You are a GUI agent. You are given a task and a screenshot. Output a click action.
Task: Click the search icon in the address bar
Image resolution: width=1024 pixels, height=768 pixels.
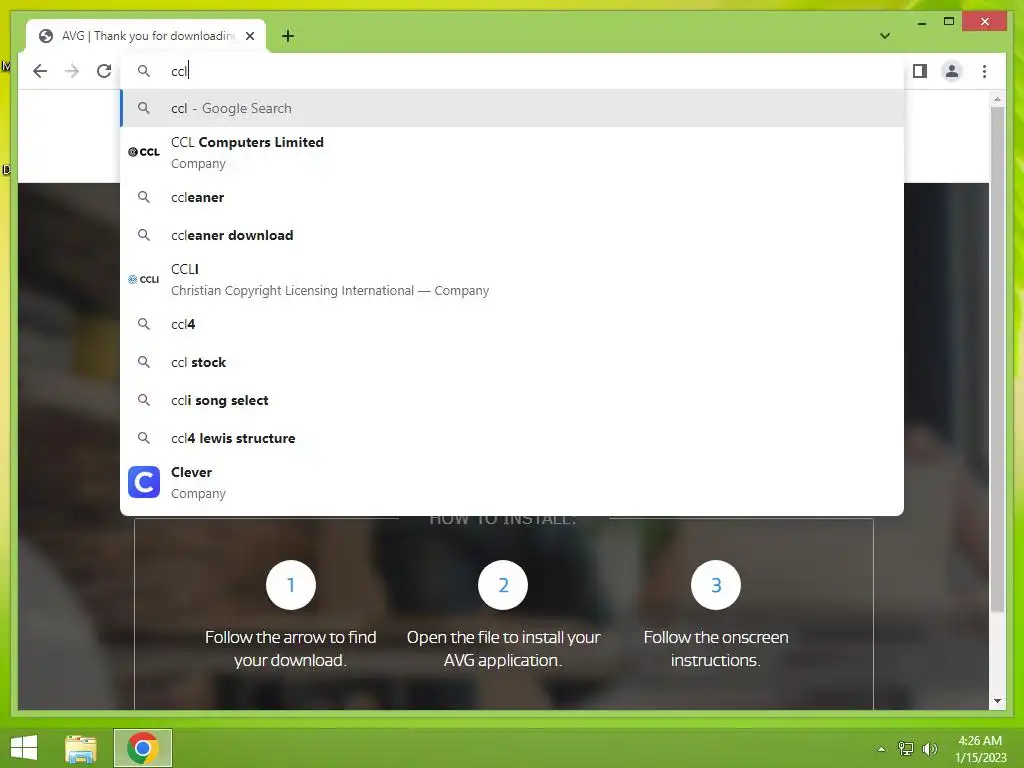tap(144, 71)
